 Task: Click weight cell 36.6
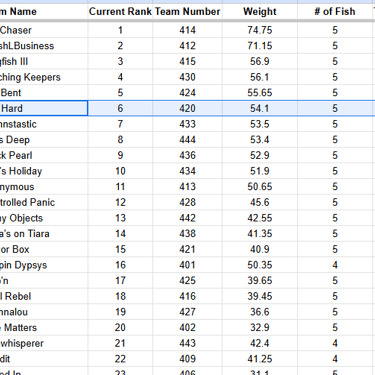(260, 312)
